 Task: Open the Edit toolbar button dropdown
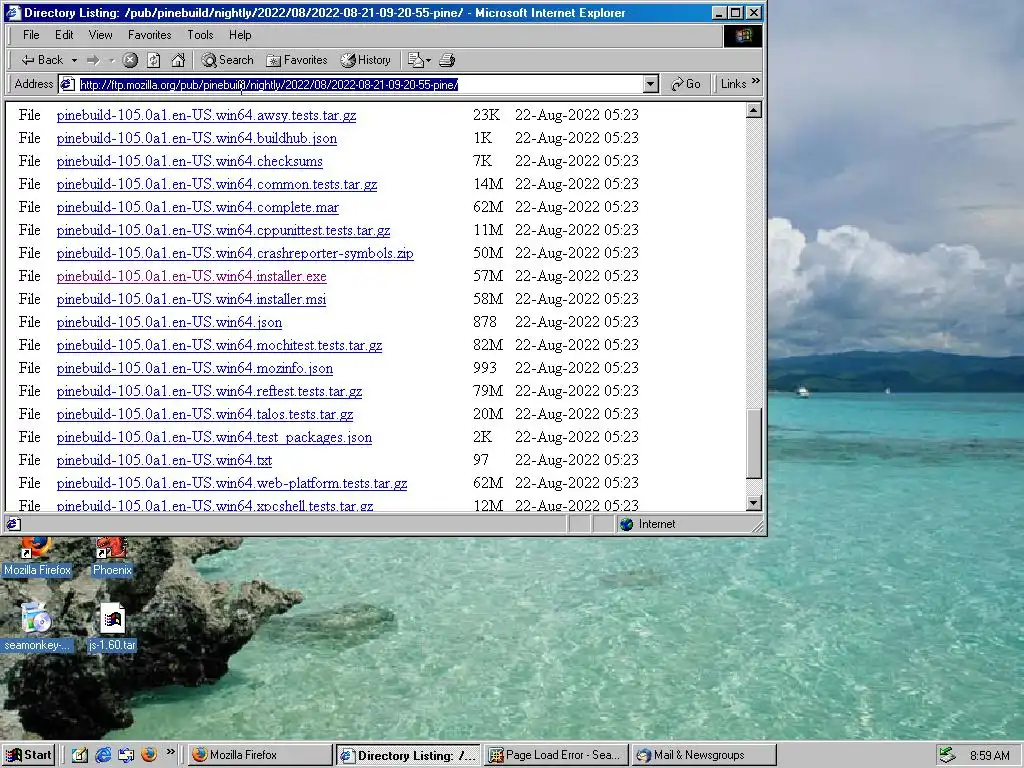[419, 60]
